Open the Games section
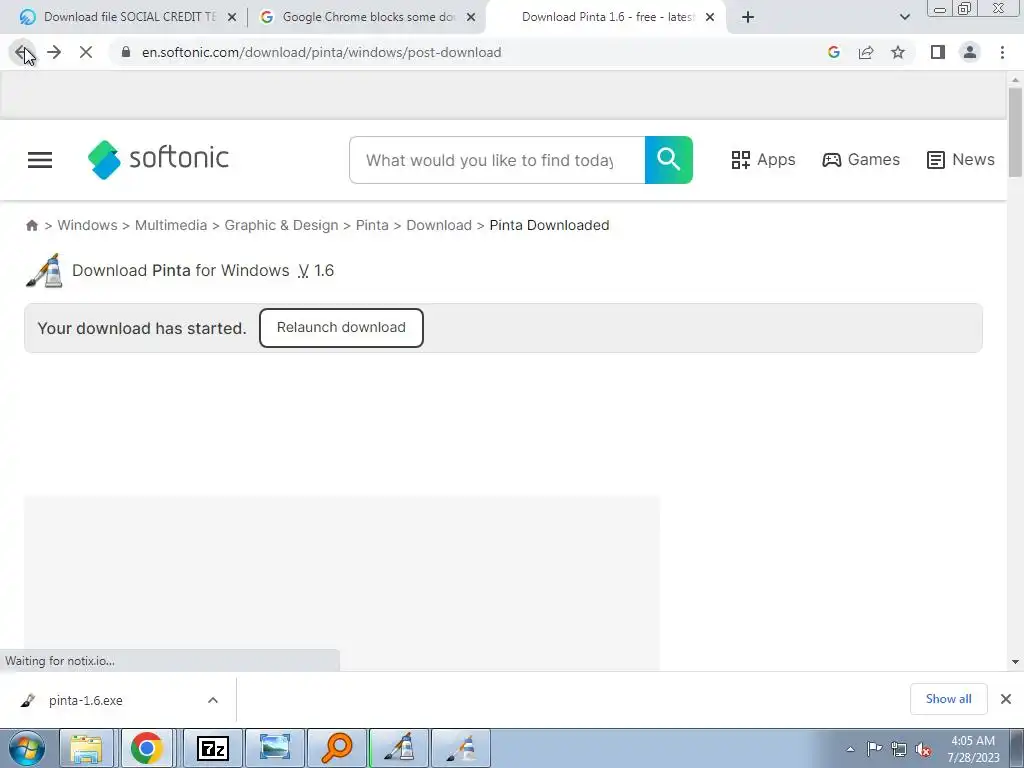 tap(861, 160)
